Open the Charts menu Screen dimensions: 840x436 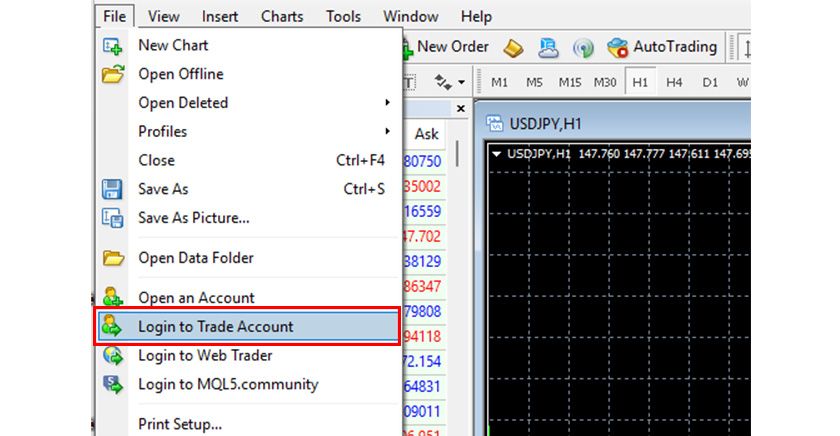click(282, 16)
